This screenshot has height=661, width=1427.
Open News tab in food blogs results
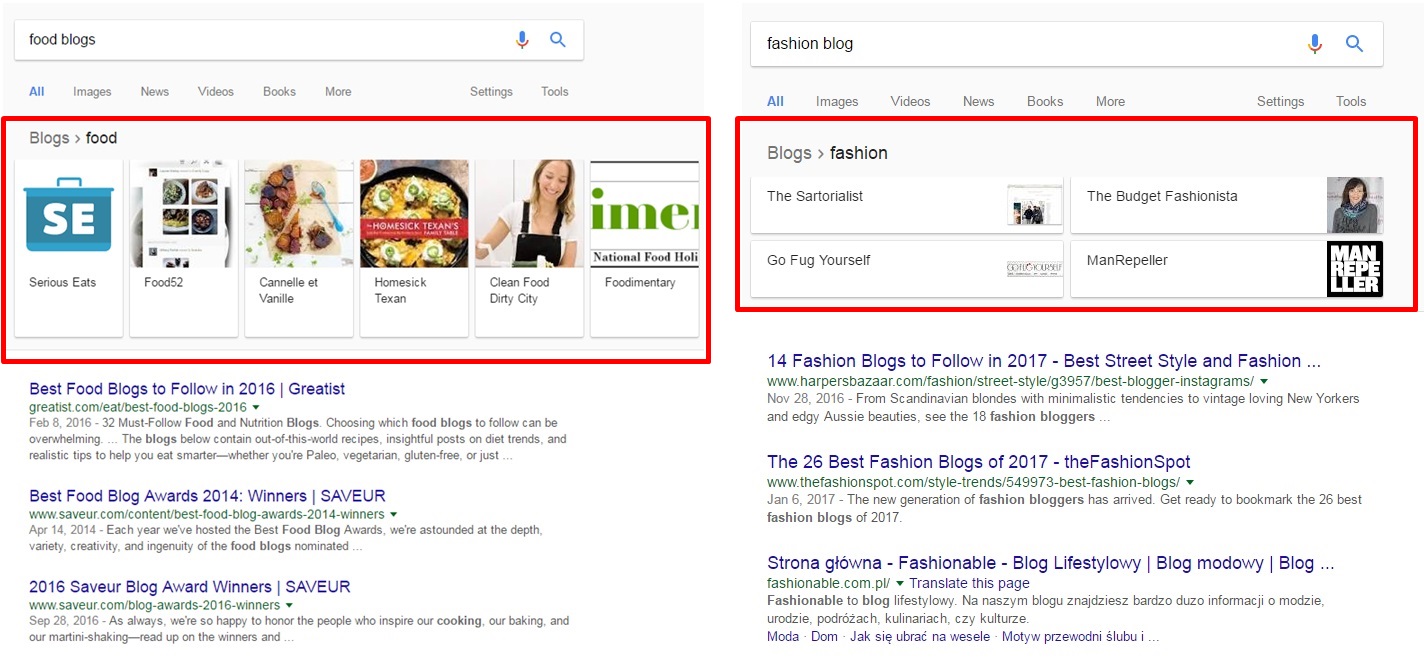point(155,91)
